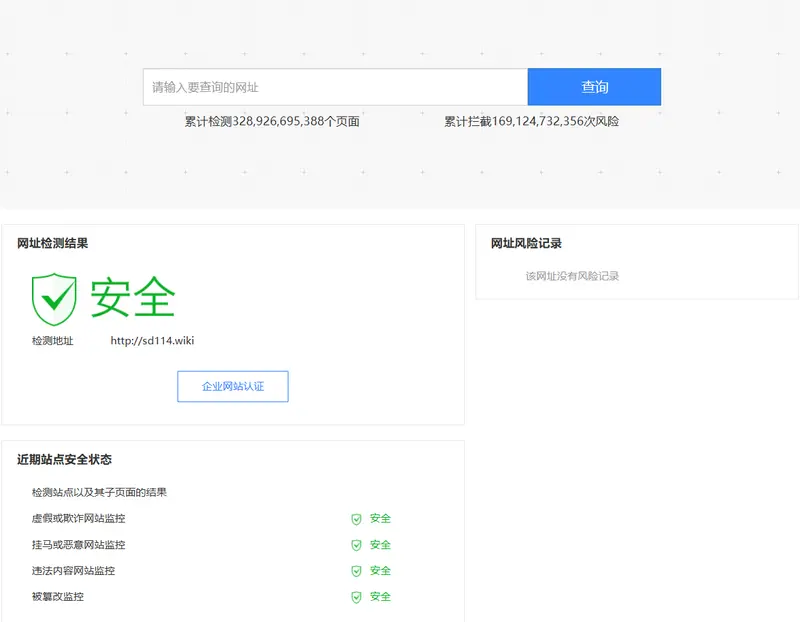Click the blue 查询 search button

pyautogui.click(x=594, y=87)
